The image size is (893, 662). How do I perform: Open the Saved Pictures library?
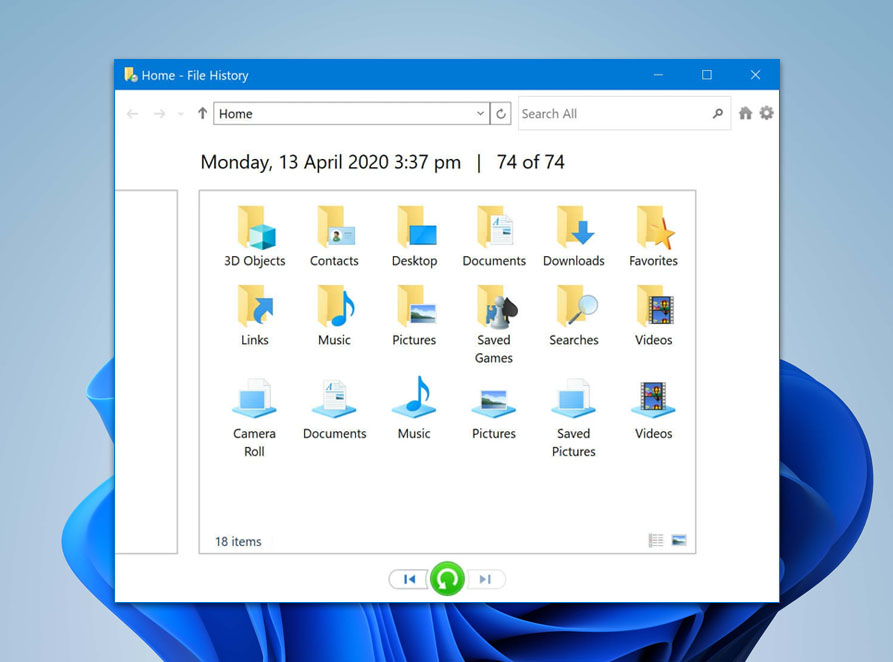click(574, 419)
